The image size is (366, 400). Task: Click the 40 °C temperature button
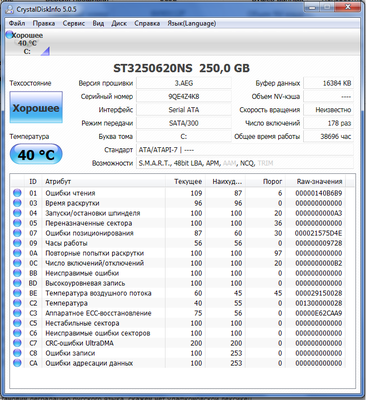[x=36, y=154]
